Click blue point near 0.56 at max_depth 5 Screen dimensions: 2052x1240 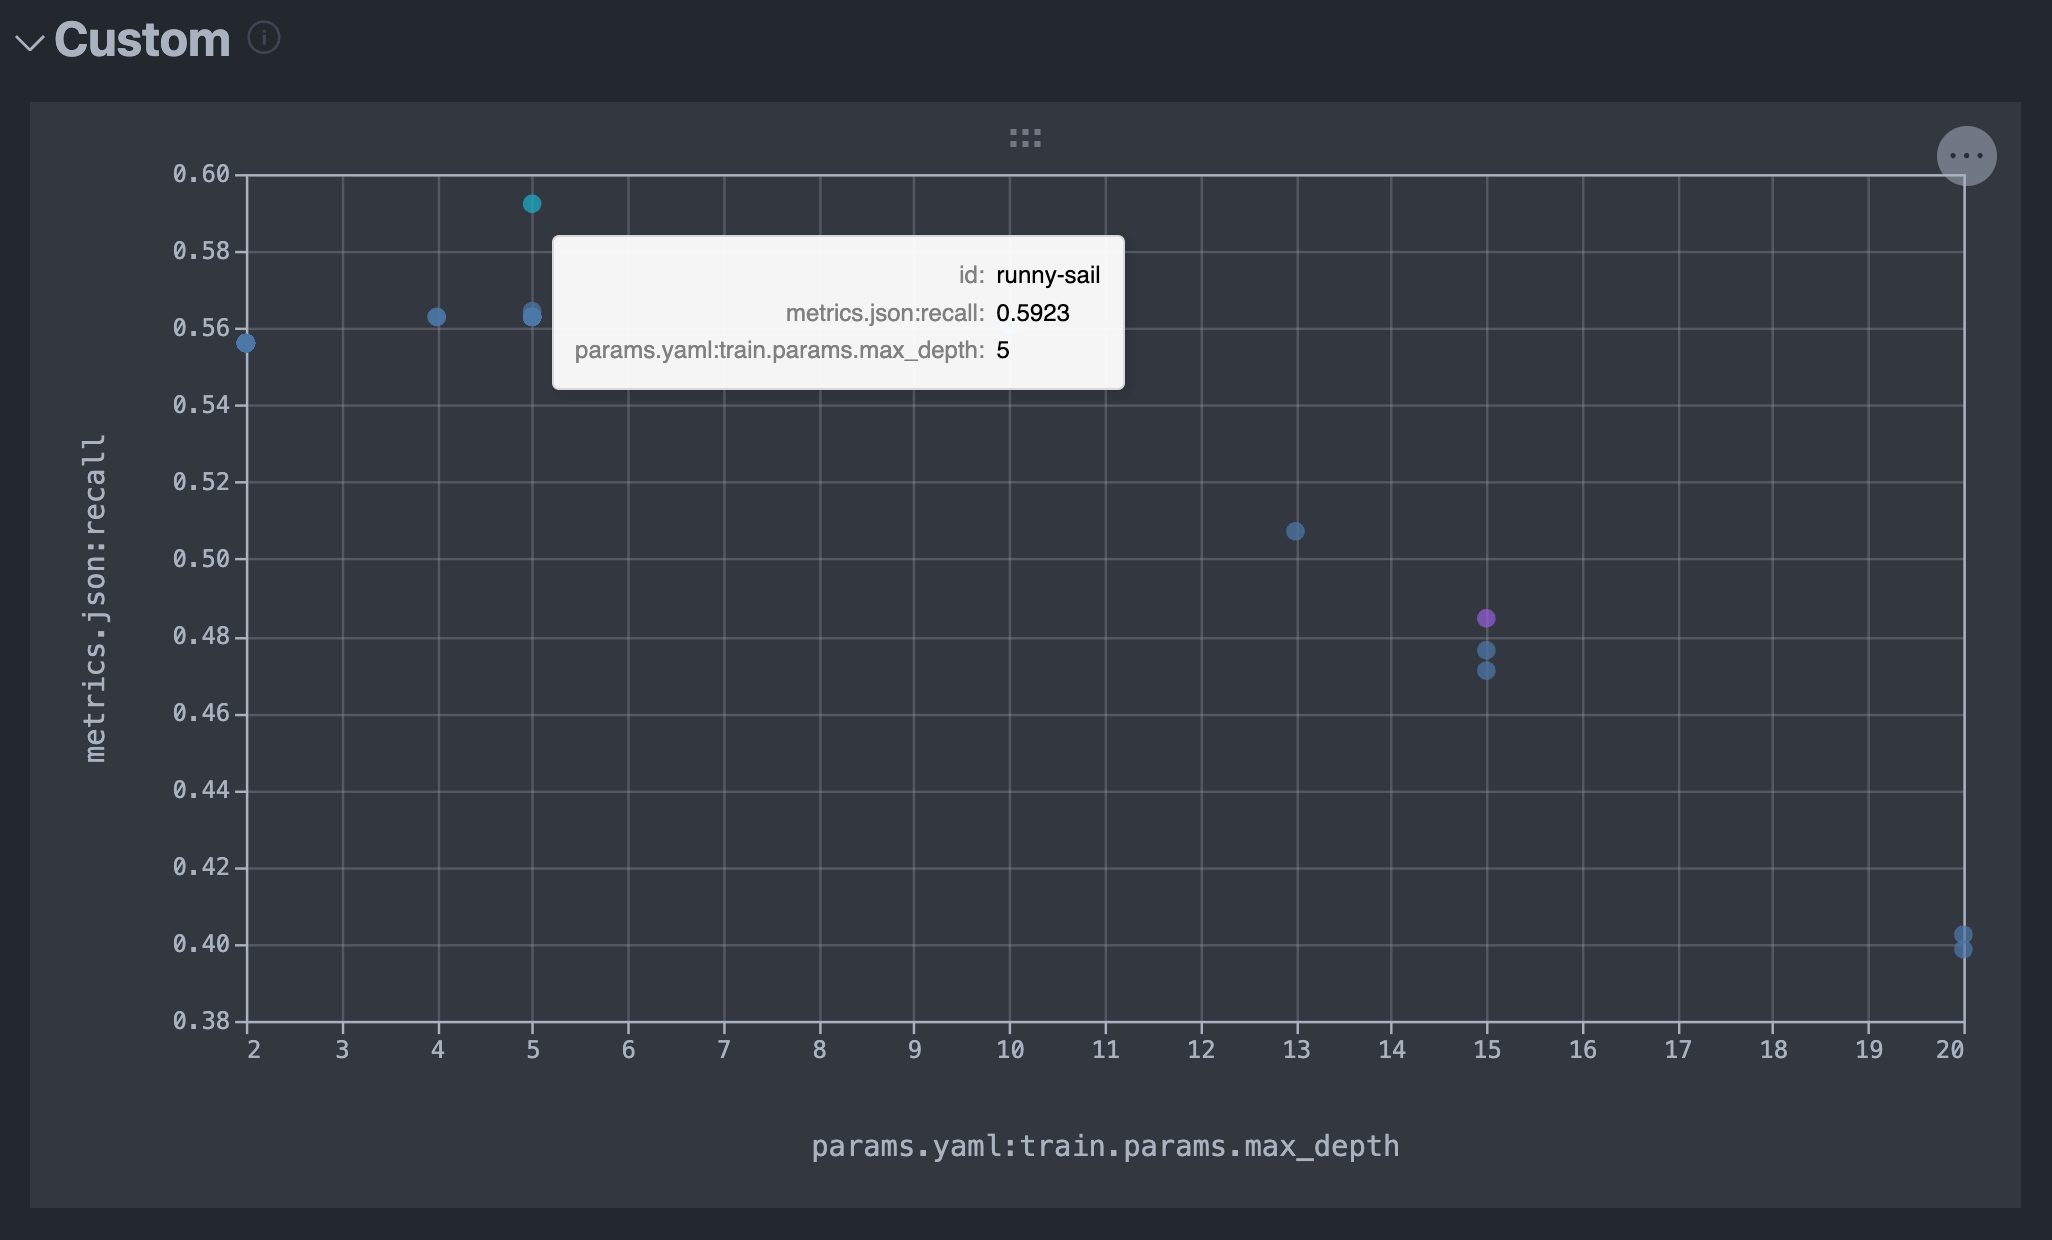tap(532, 317)
